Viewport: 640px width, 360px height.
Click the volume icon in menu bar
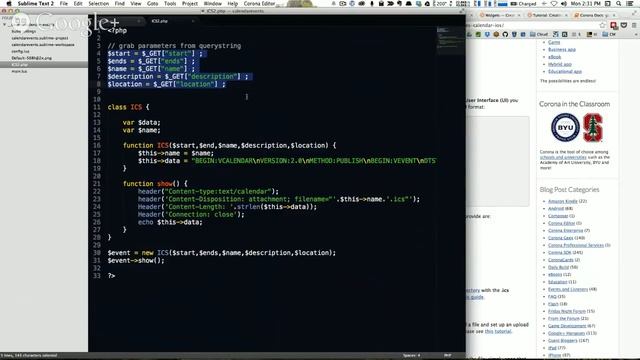(x=564, y=4)
